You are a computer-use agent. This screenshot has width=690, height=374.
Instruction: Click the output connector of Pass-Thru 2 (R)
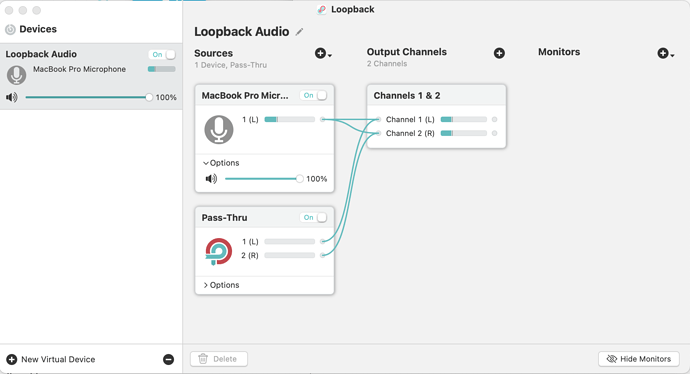pos(323,255)
